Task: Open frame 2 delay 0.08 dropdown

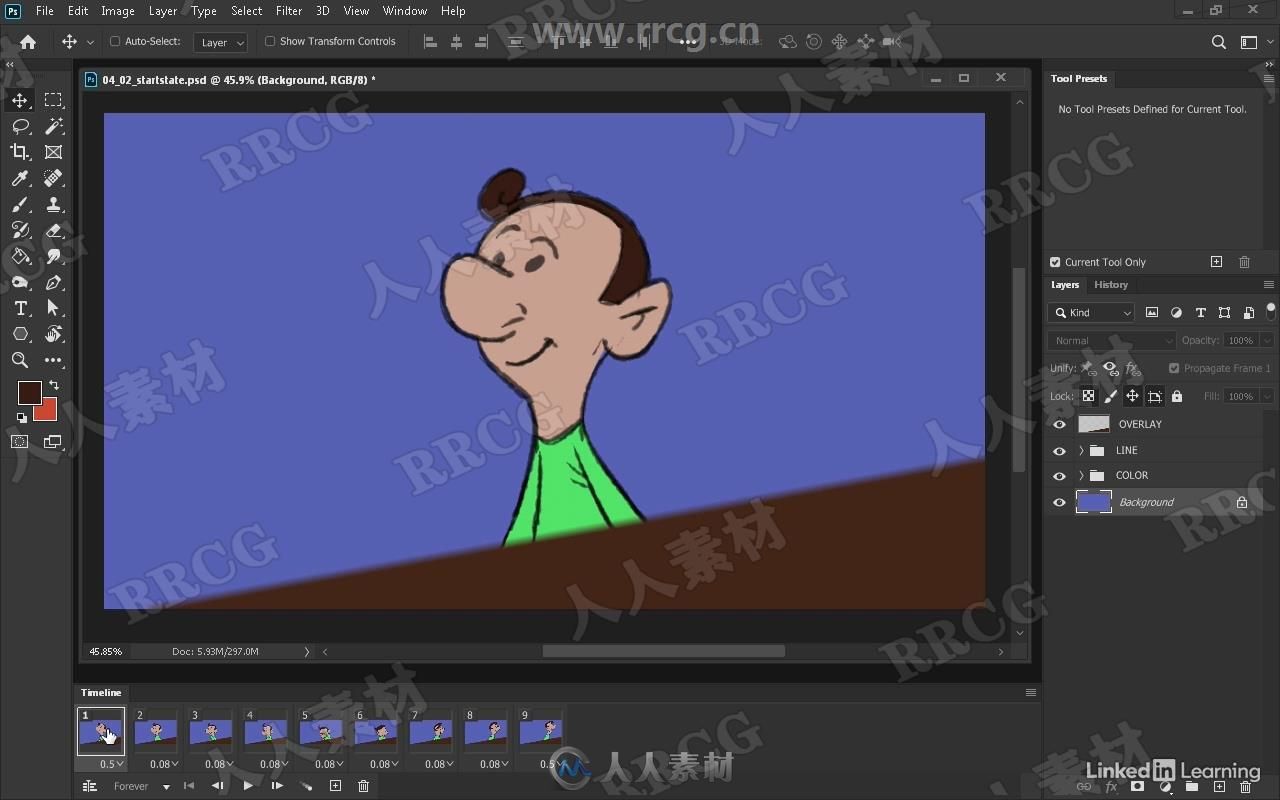Action: tap(165, 764)
